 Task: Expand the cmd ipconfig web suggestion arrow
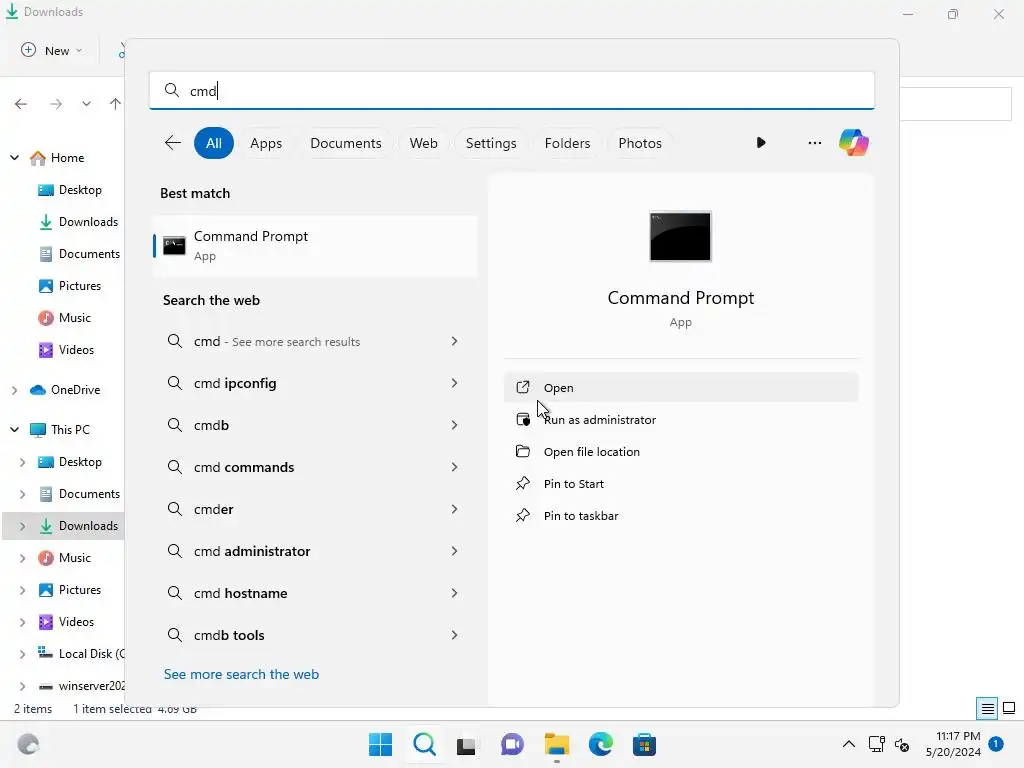click(x=454, y=383)
